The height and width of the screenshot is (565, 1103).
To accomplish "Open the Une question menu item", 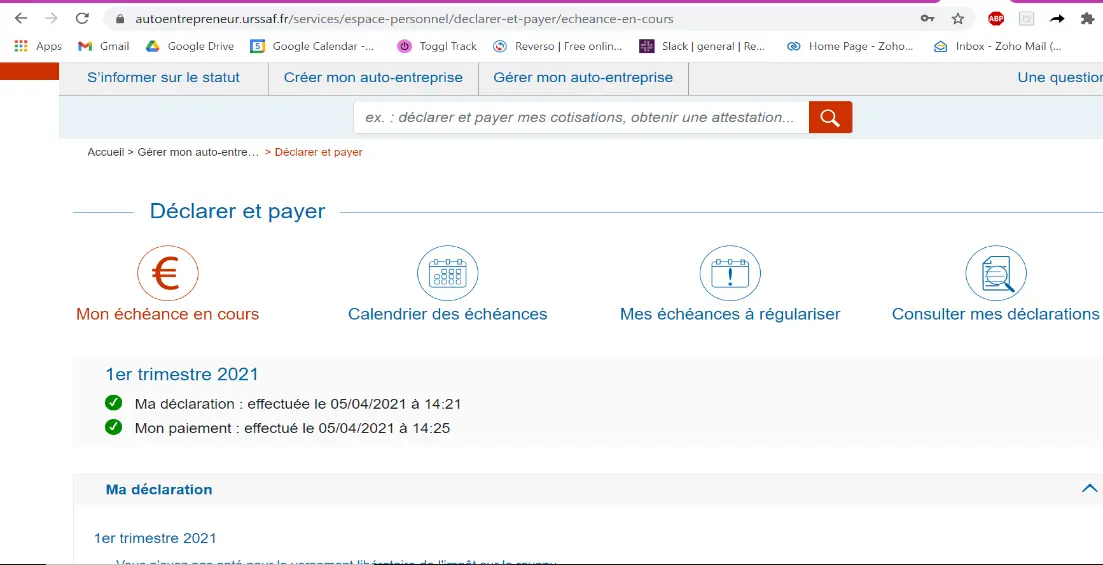I will click(1060, 77).
